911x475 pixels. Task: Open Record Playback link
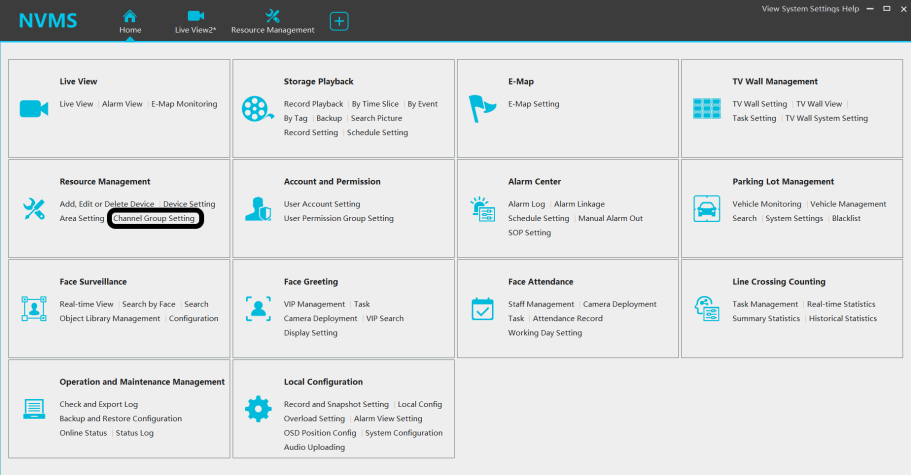pos(313,104)
